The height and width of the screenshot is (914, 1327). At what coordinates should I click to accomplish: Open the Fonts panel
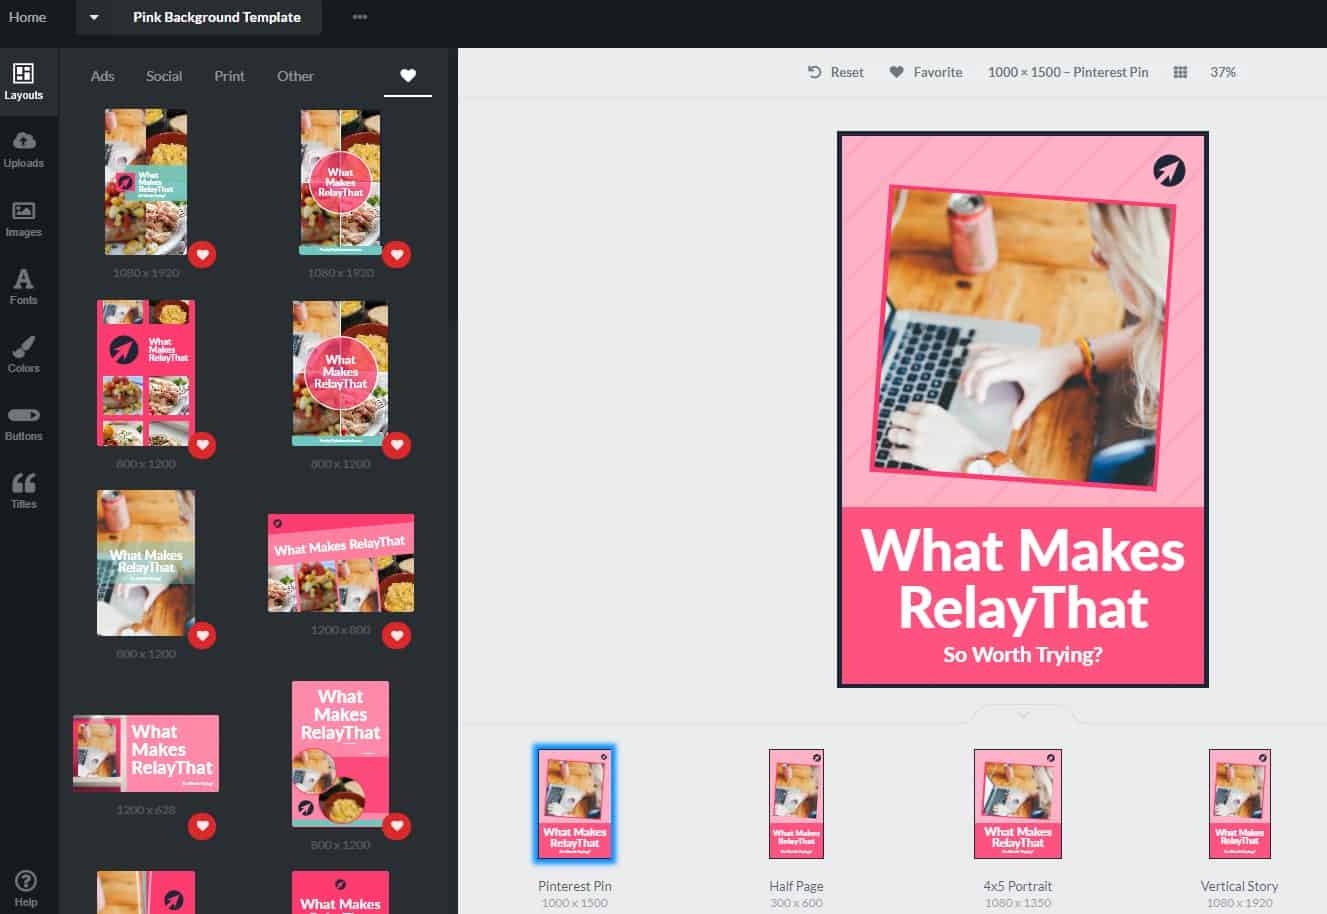[24, 286]
